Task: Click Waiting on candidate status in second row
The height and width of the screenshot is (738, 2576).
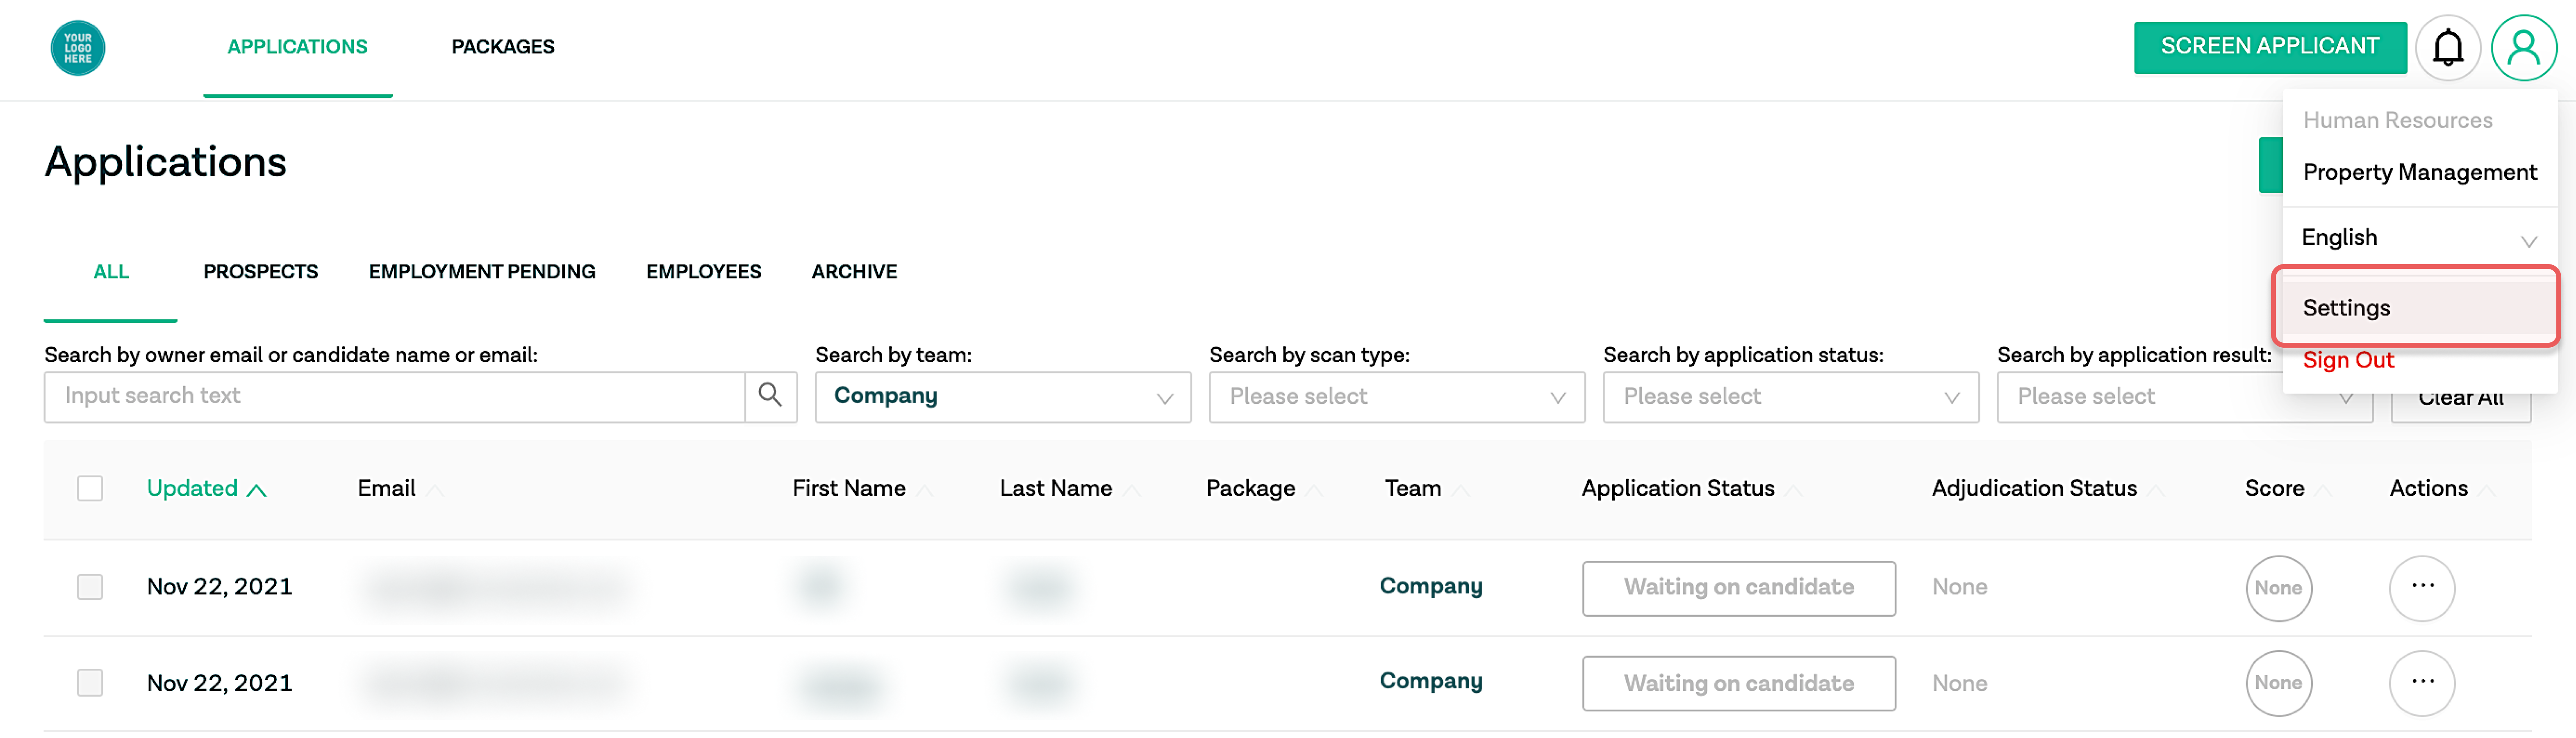Action: coord(1739,683)
